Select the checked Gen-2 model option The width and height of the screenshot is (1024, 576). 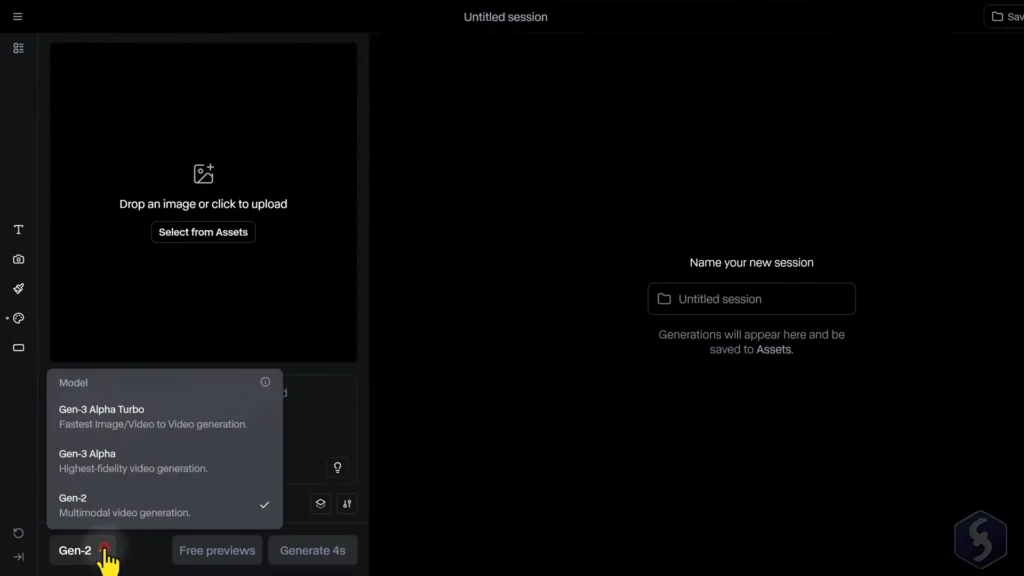(x=165, y=505)
